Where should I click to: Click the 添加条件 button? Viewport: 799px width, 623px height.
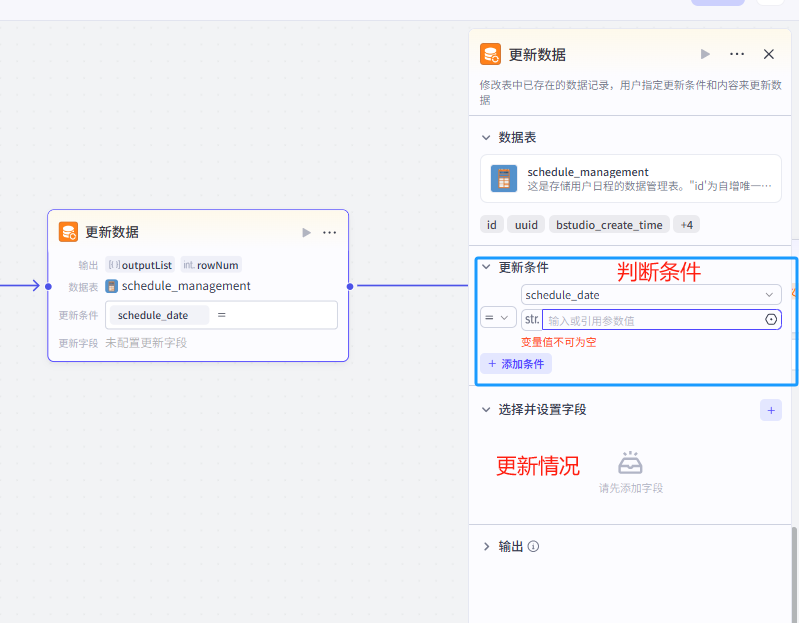coord(516,364)
